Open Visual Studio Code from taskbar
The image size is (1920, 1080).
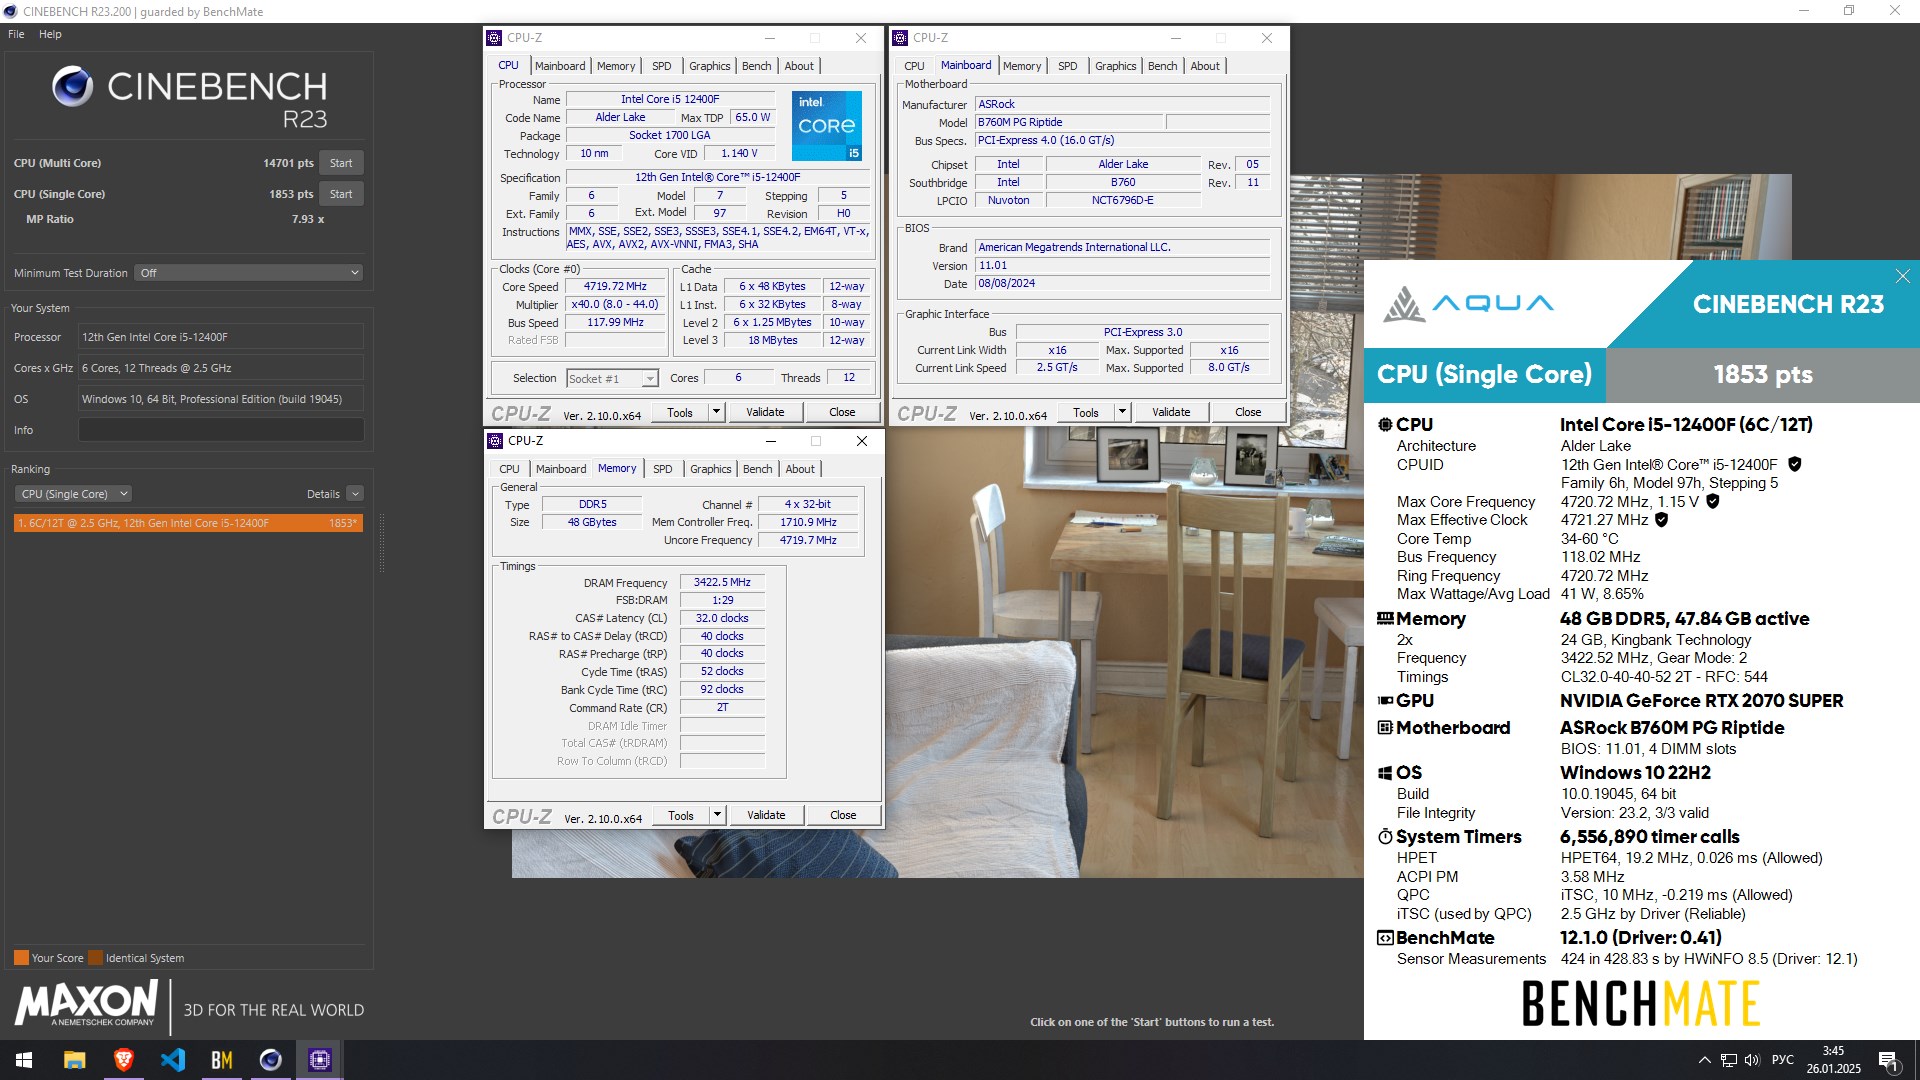coord(173,1060)
